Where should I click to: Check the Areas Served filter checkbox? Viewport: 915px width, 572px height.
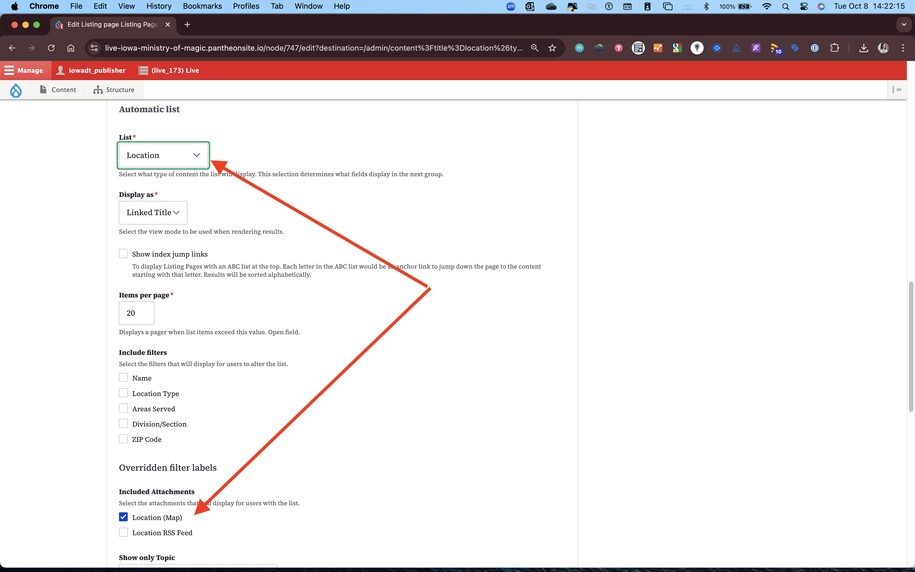coord(123,408)
